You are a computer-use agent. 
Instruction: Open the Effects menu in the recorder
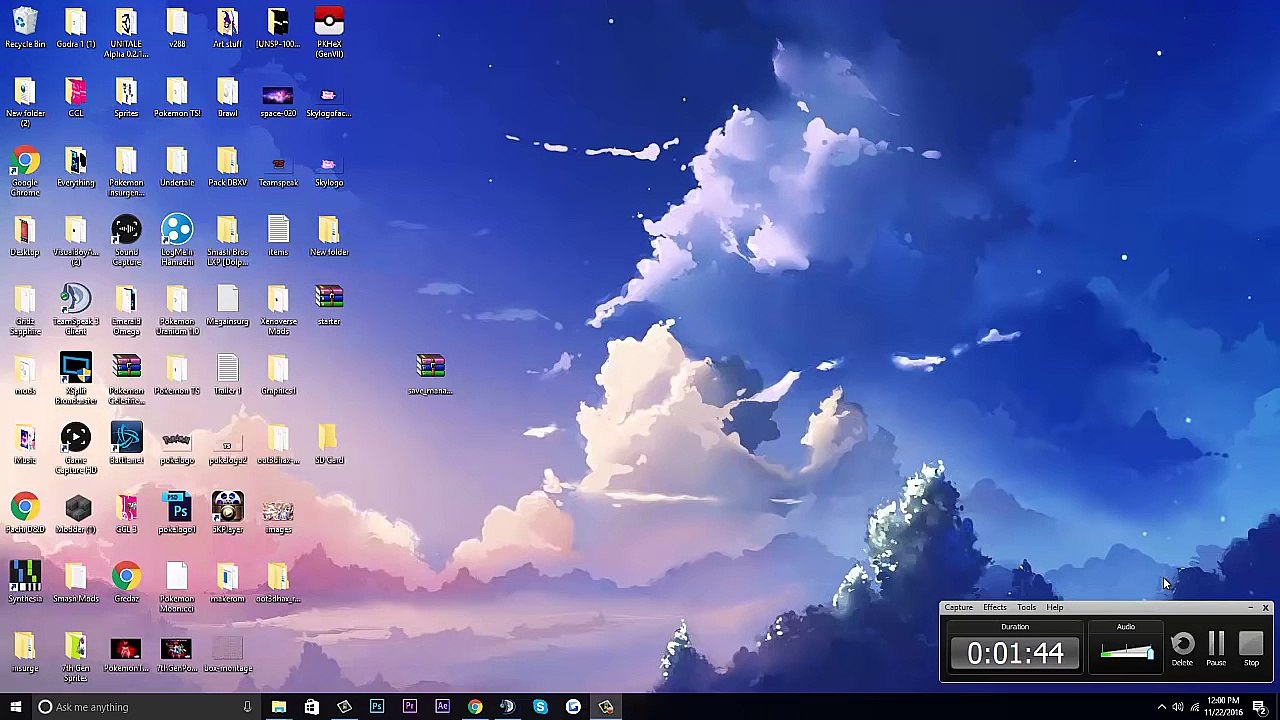click(994, 607)
